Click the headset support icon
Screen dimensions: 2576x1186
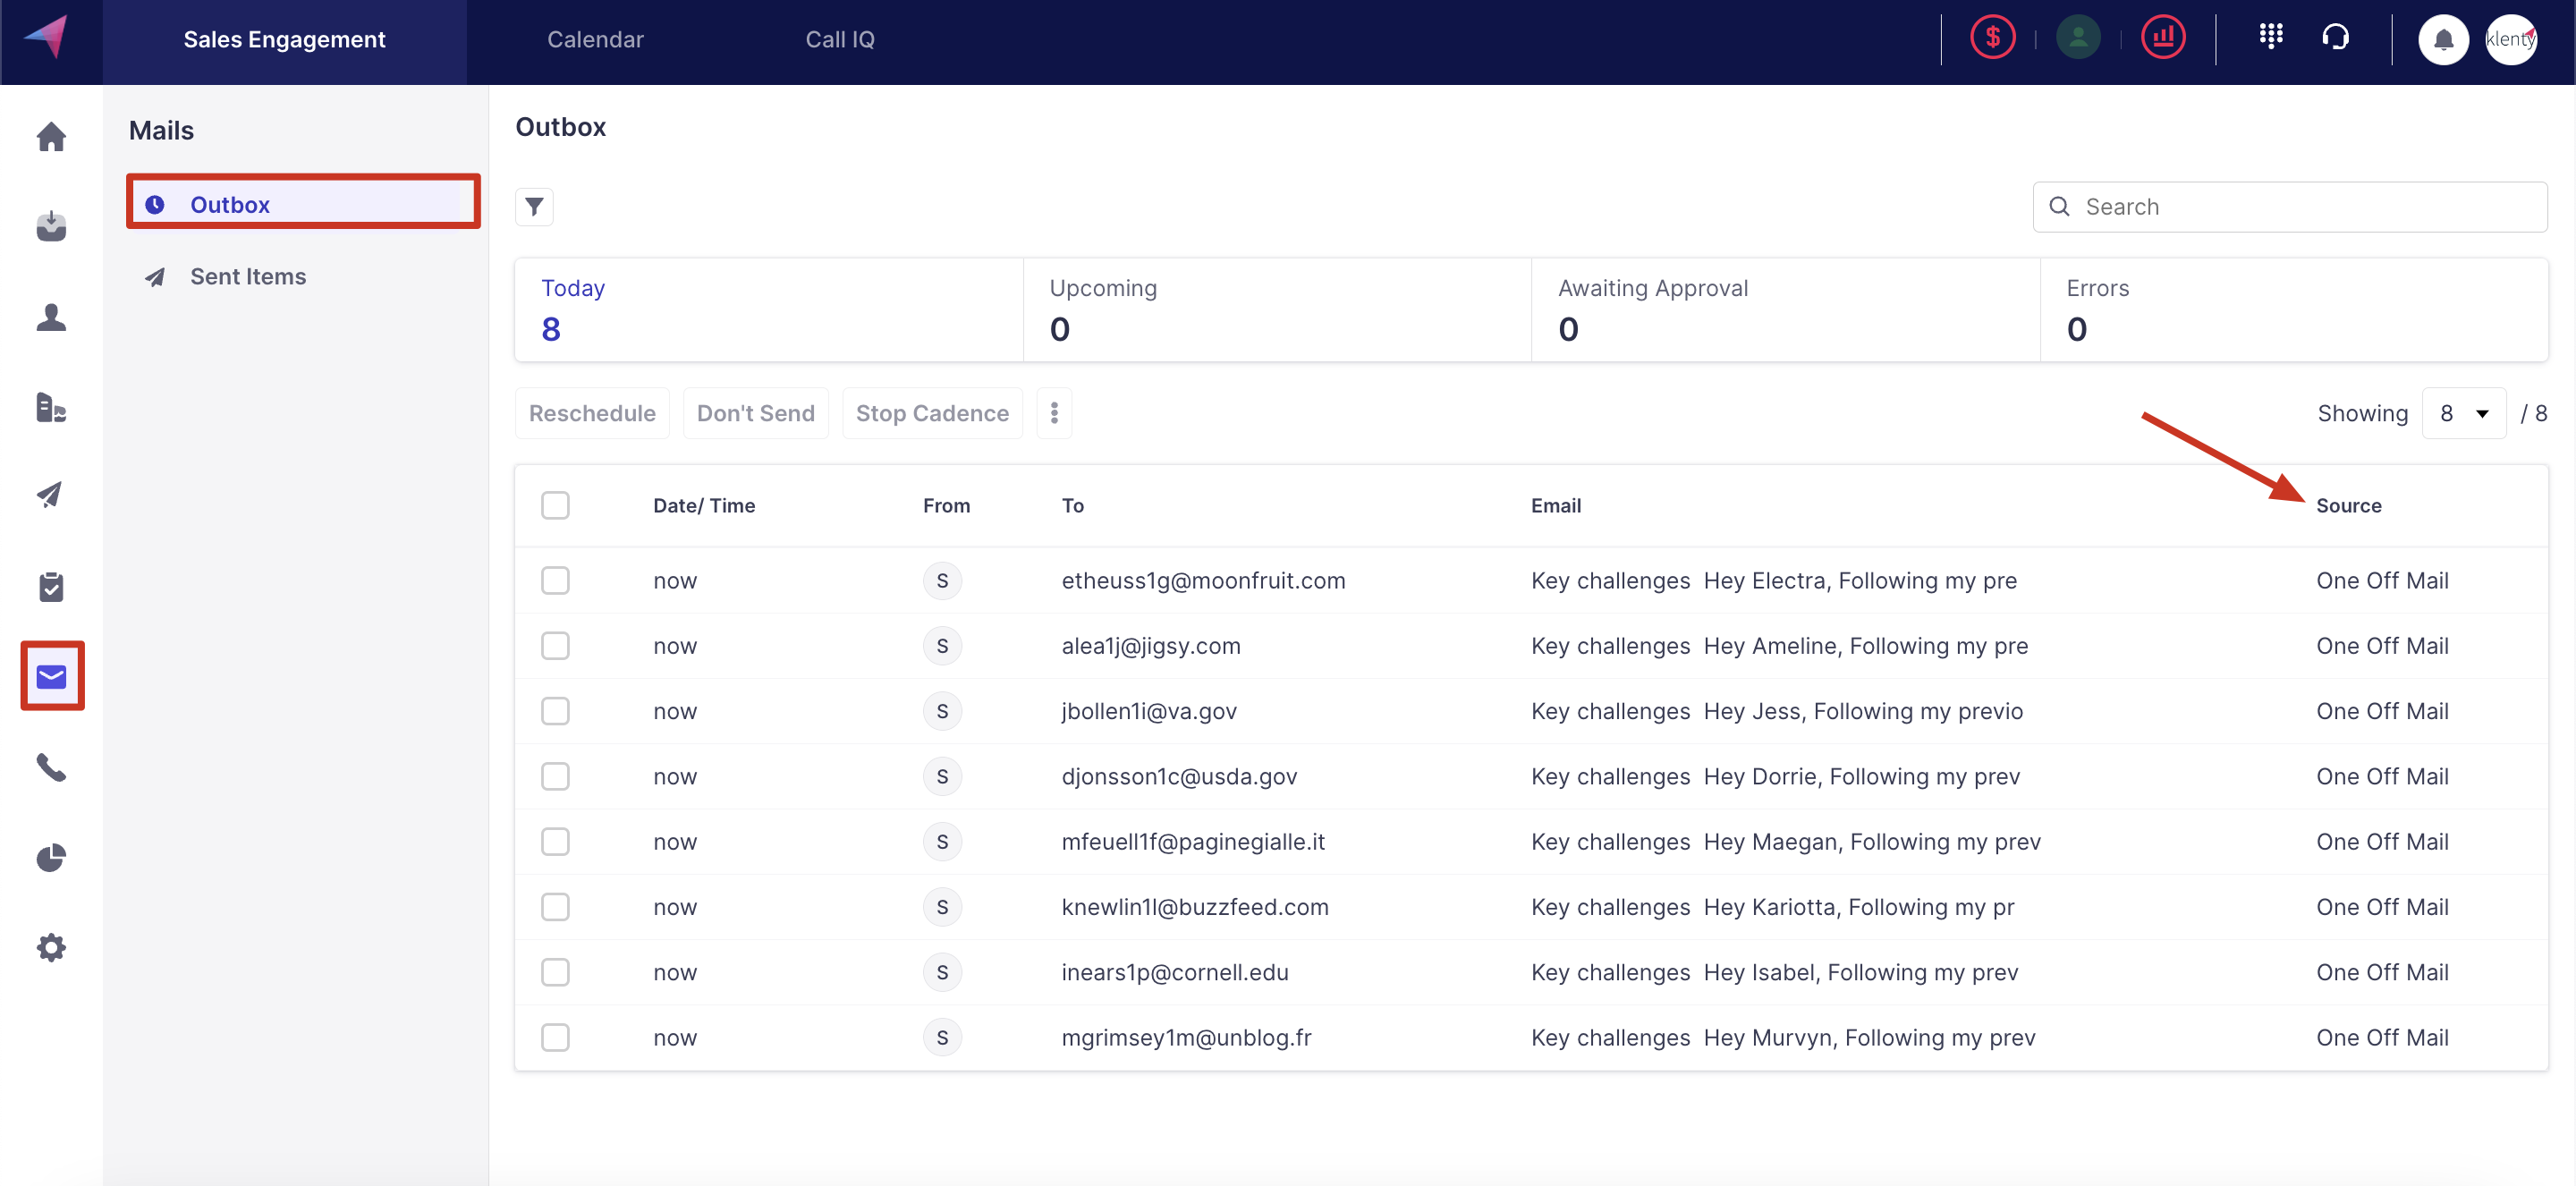[x=2335, y=38]
